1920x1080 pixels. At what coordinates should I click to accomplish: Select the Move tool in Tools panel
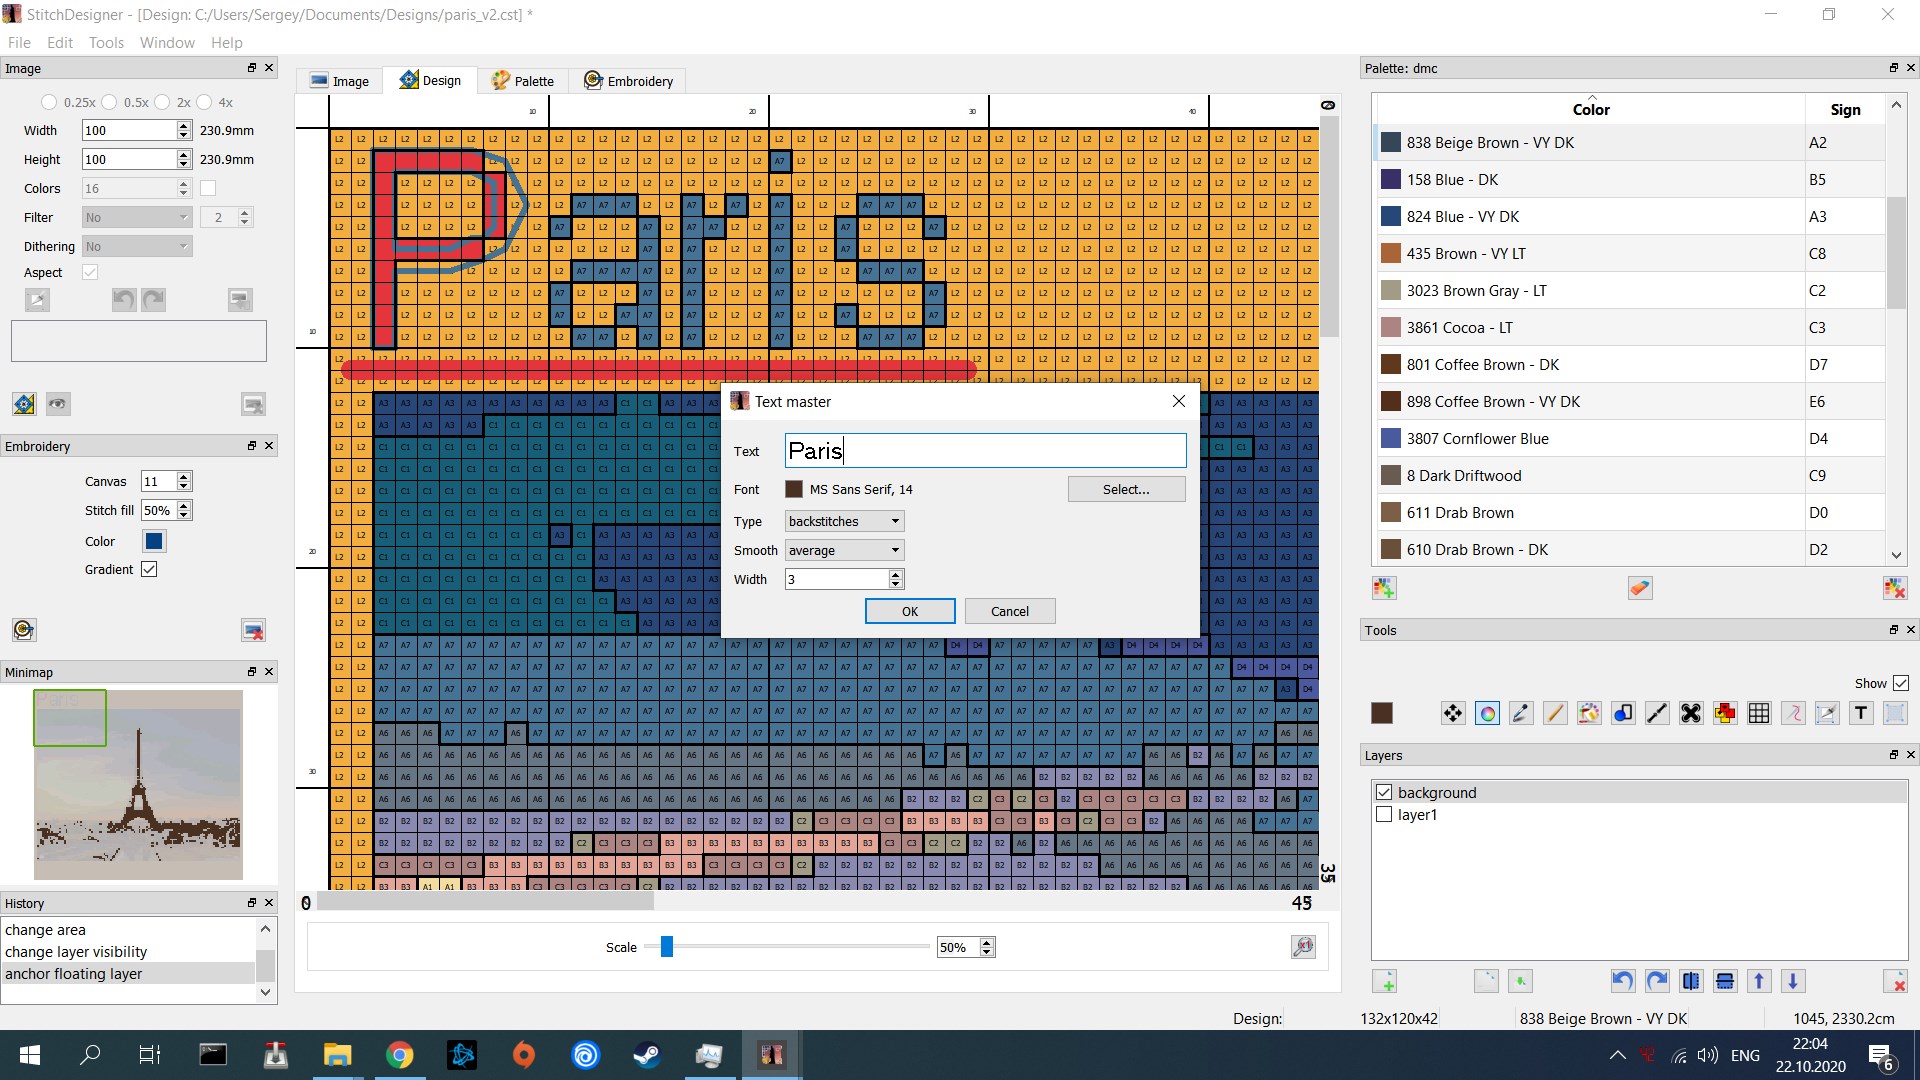click(x=1452, y=713)
